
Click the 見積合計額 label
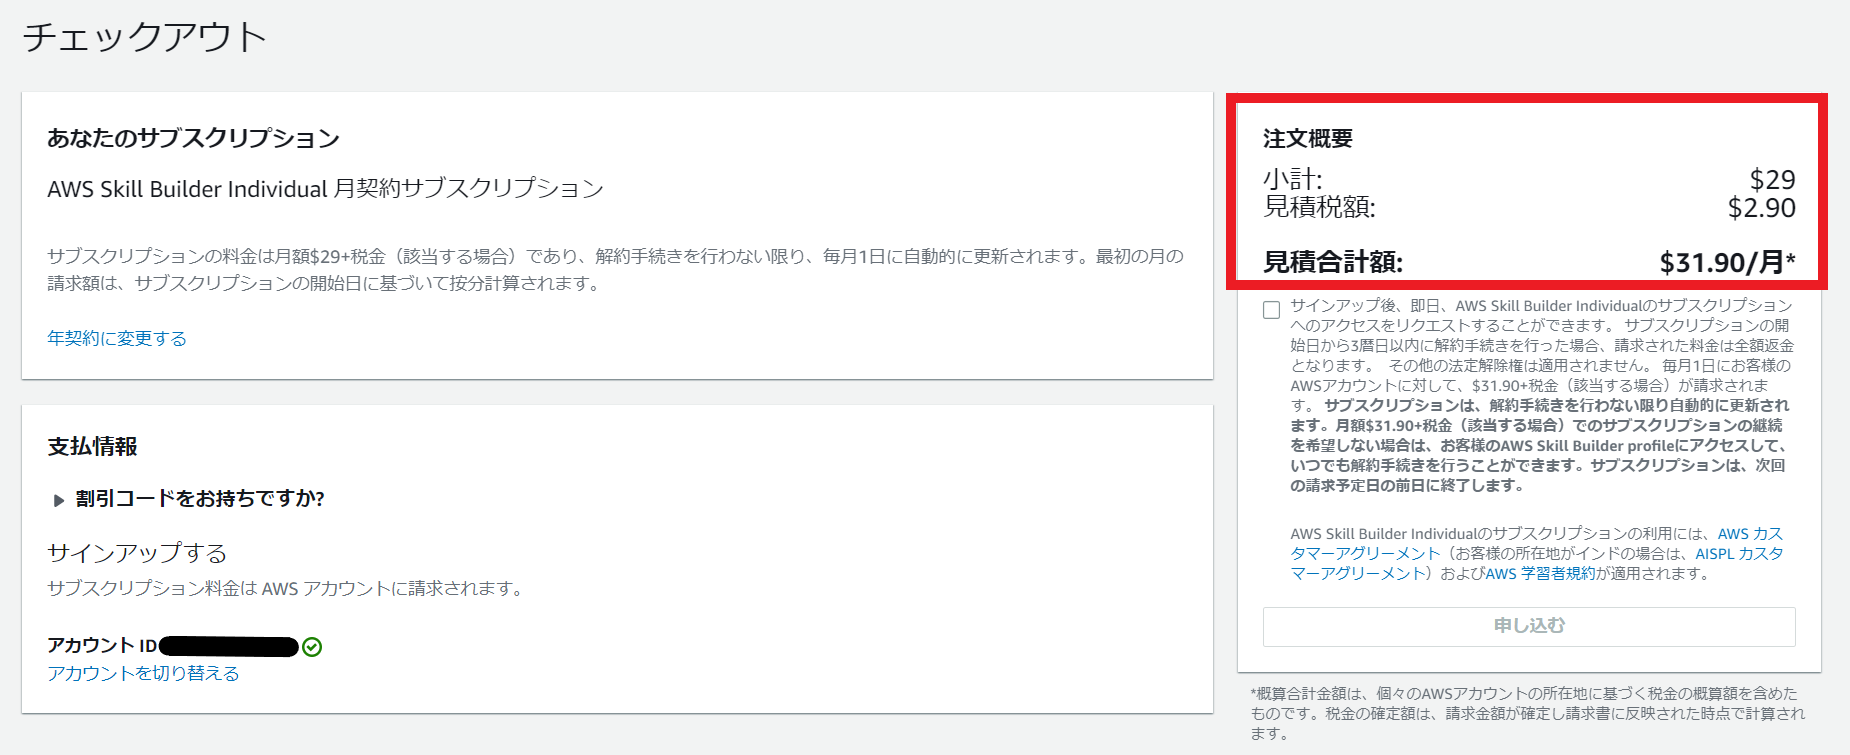click(x=1333, y=262)
